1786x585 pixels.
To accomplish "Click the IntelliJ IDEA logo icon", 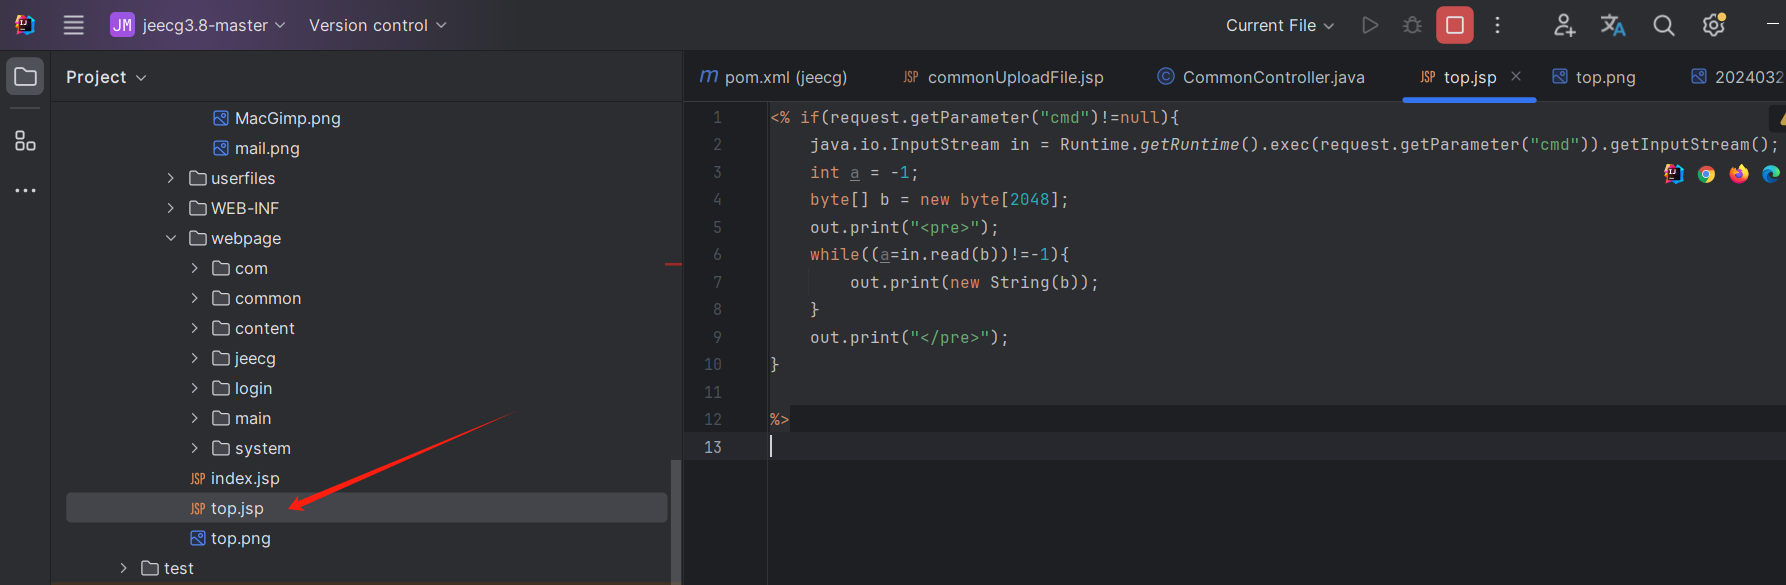I will tap(25, 25).
